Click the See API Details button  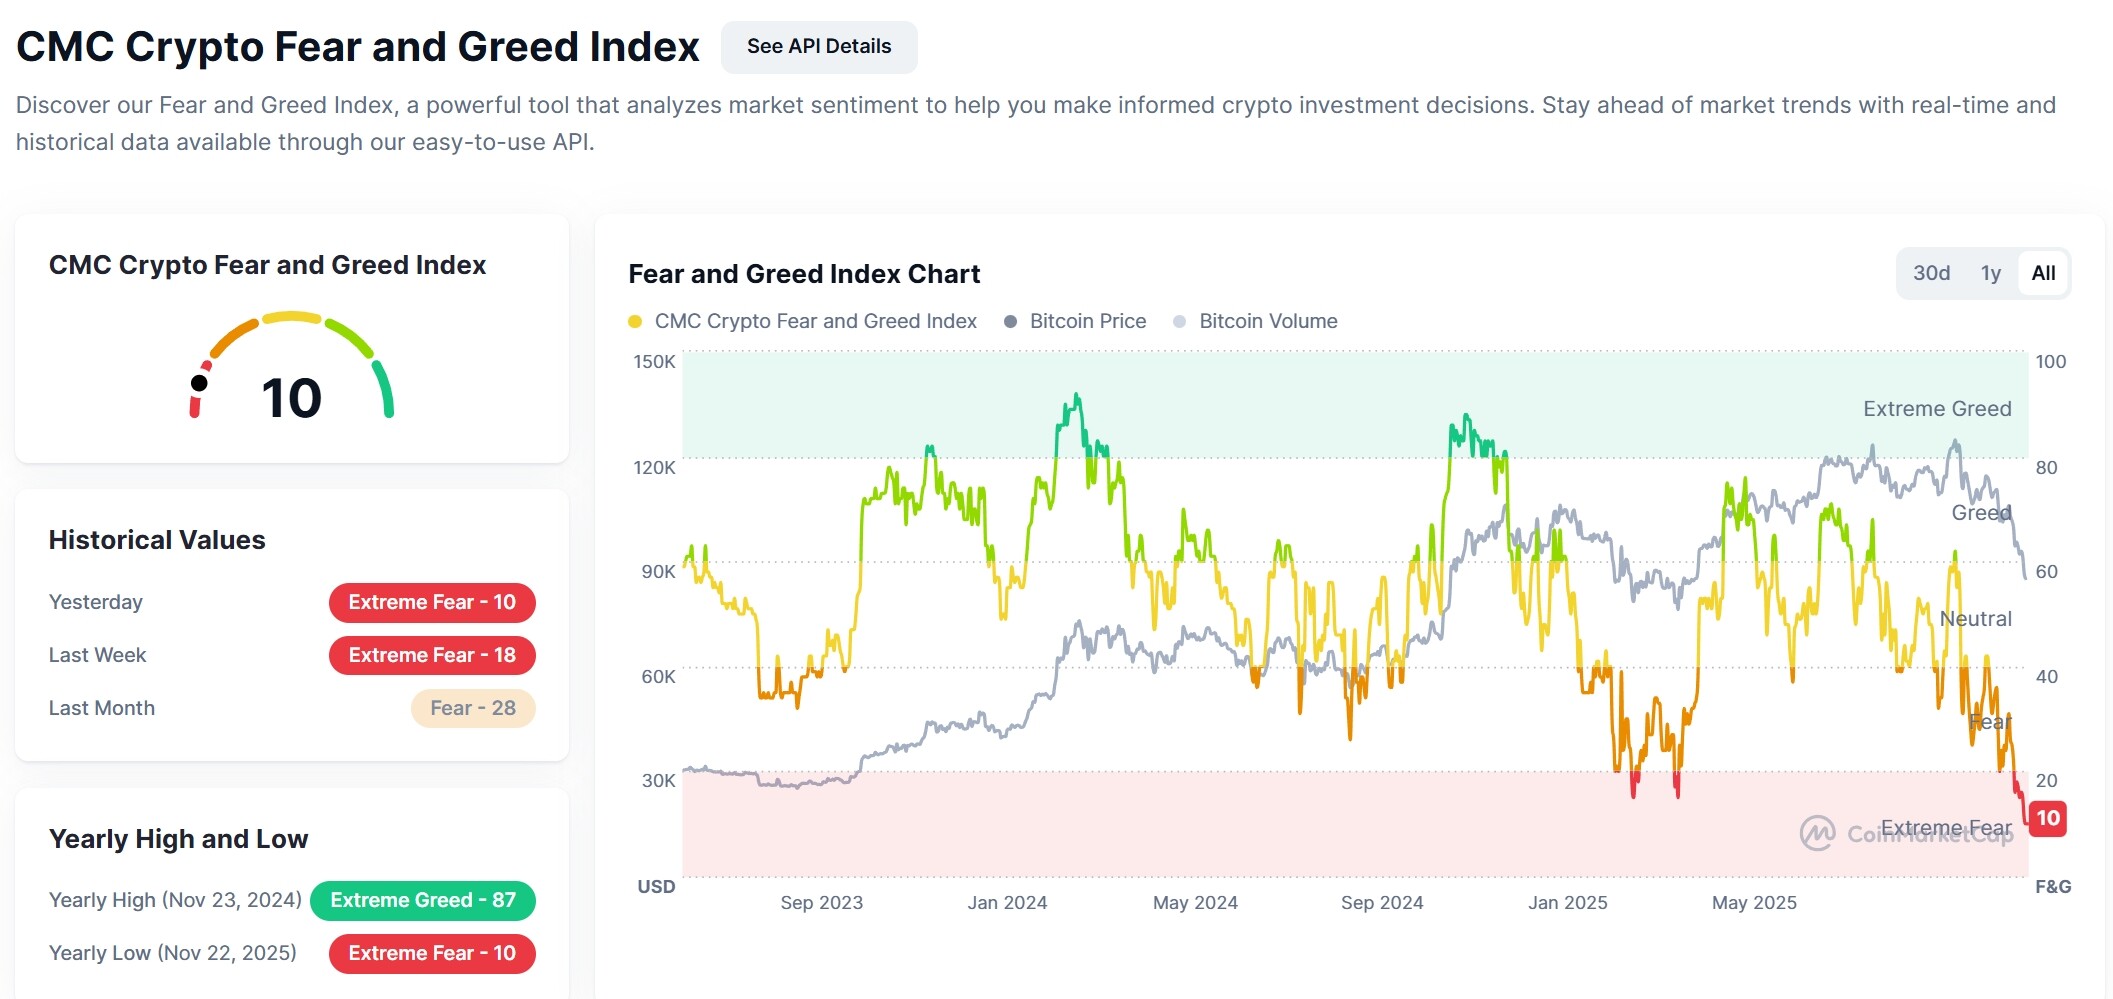tap(818, 47)
